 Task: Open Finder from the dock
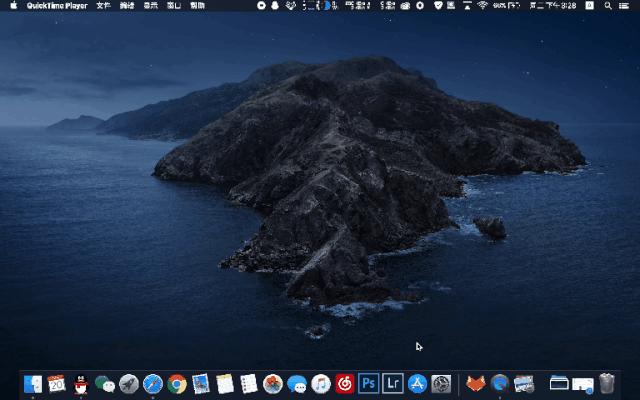point(33,383)
